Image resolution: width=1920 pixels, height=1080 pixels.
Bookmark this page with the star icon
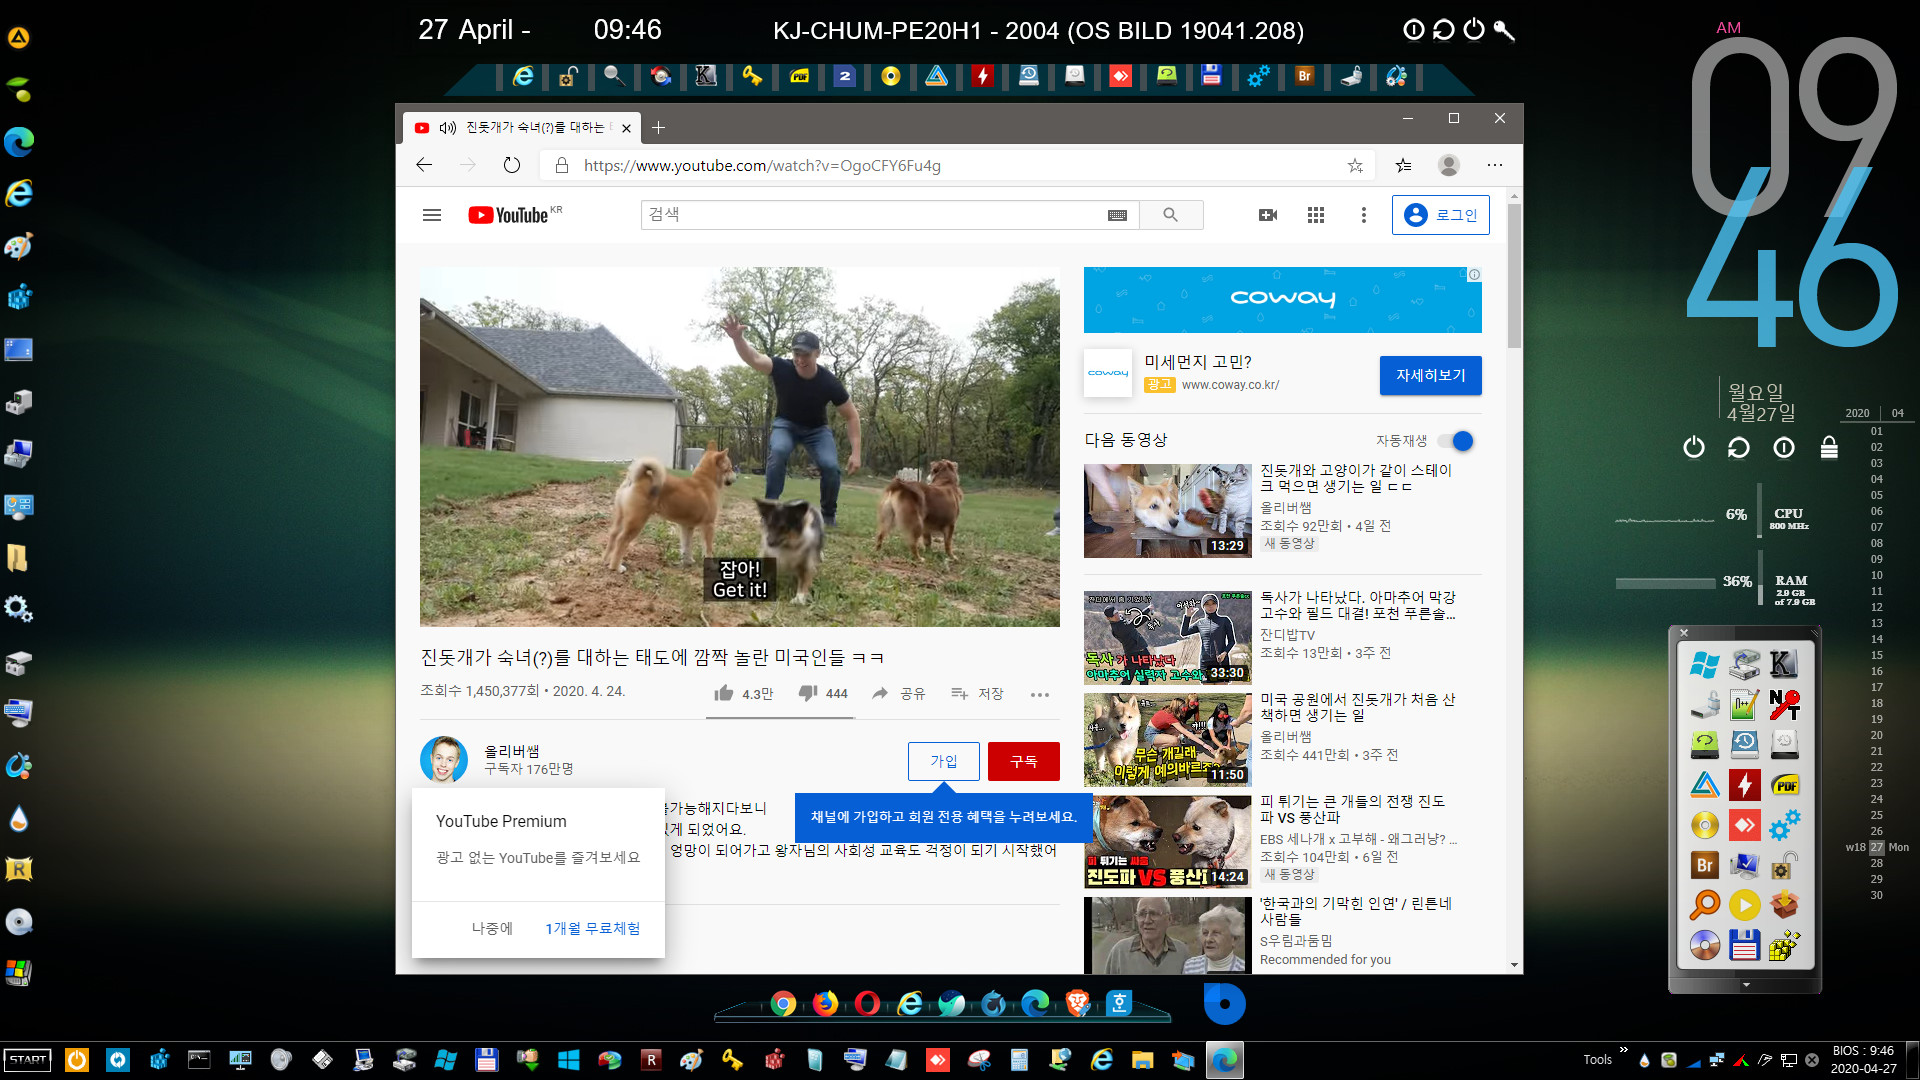(x=1355, y=166)
